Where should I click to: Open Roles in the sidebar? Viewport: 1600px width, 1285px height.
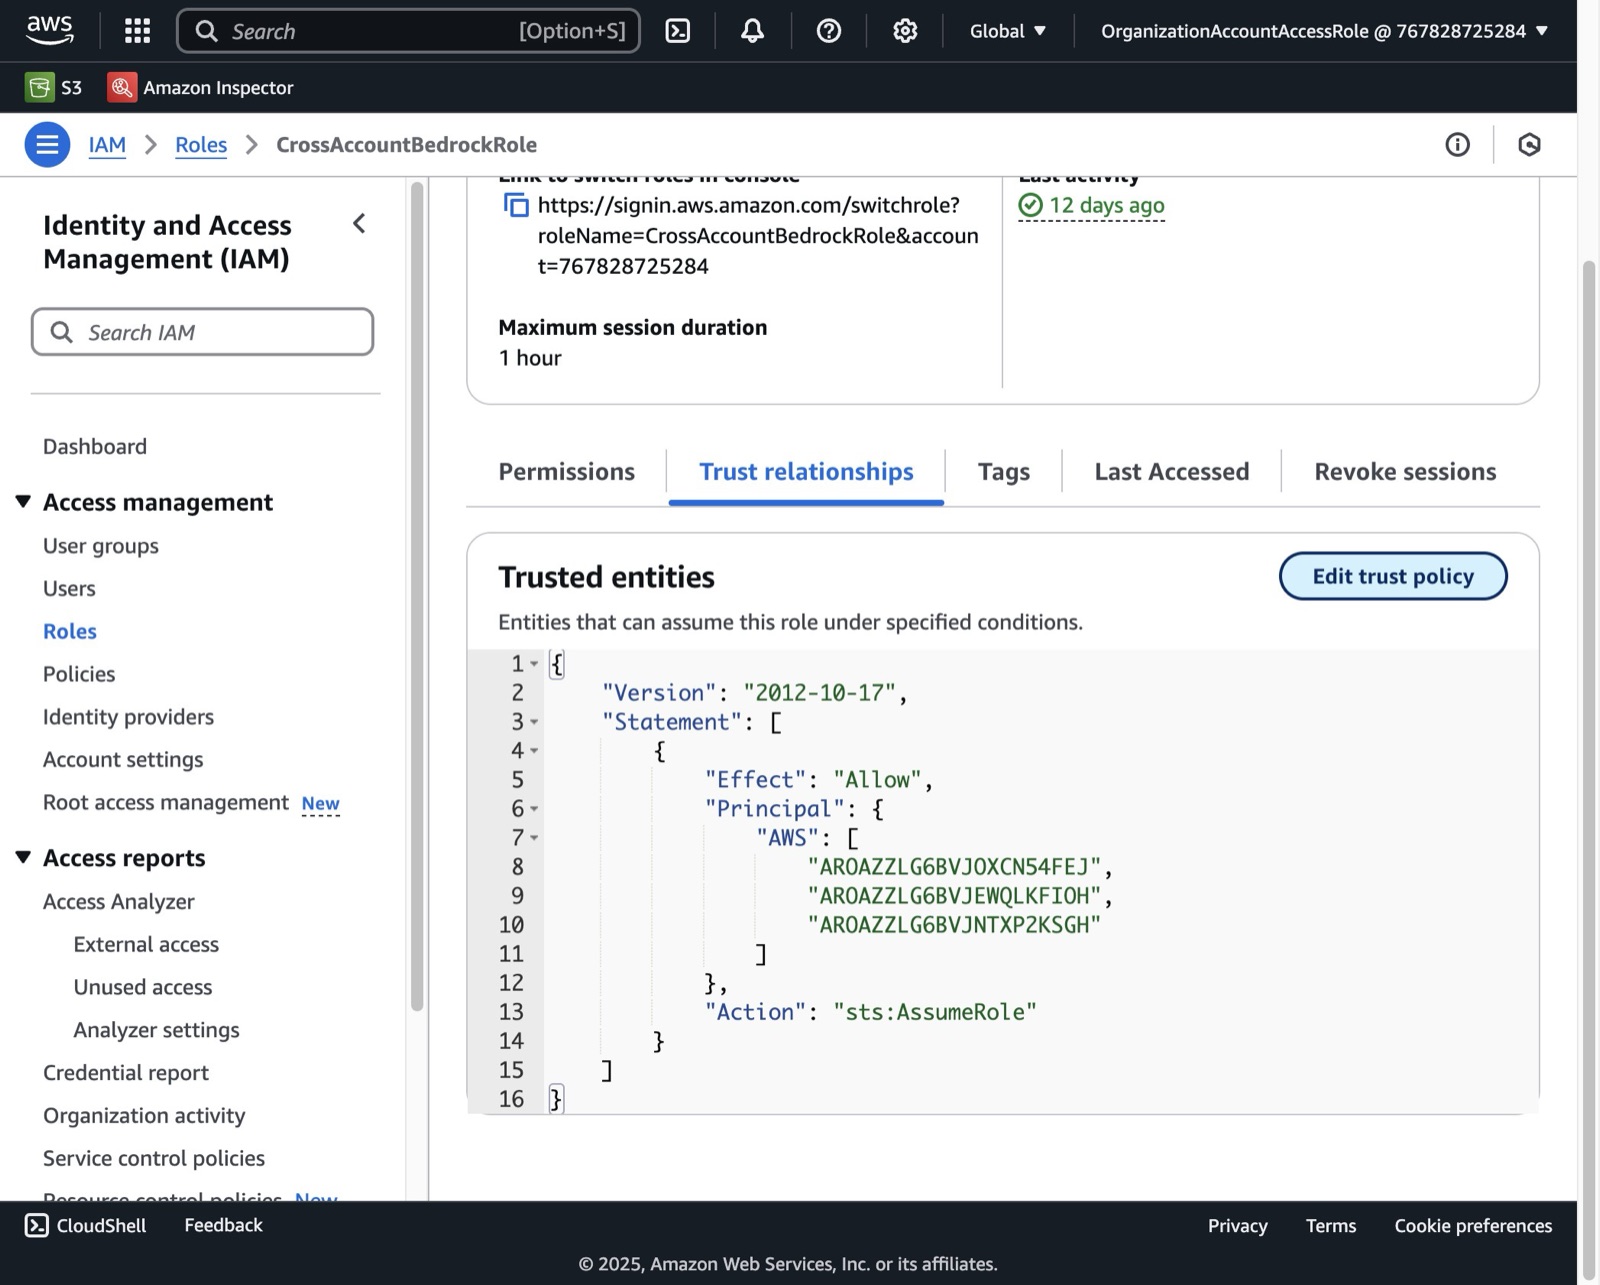click(70, 631)
